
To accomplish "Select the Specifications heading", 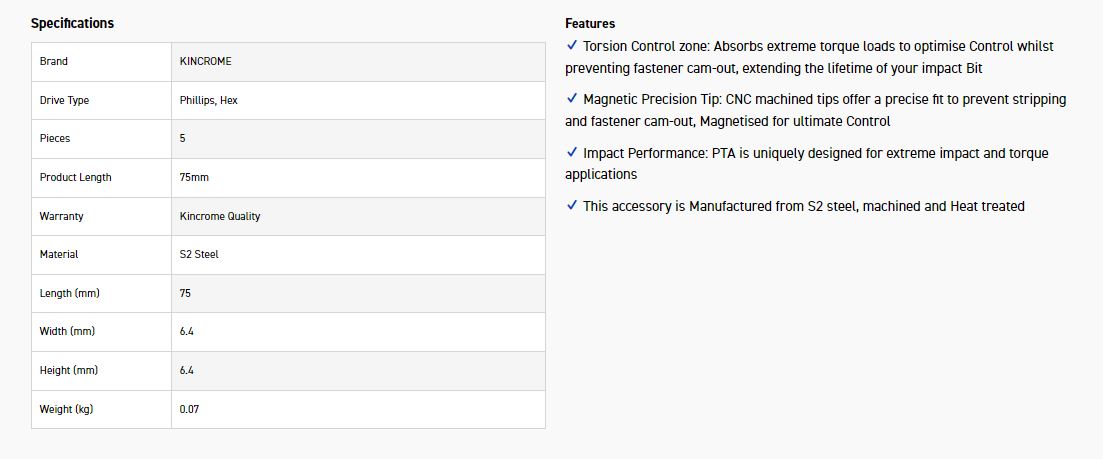I will coord(72,23).
